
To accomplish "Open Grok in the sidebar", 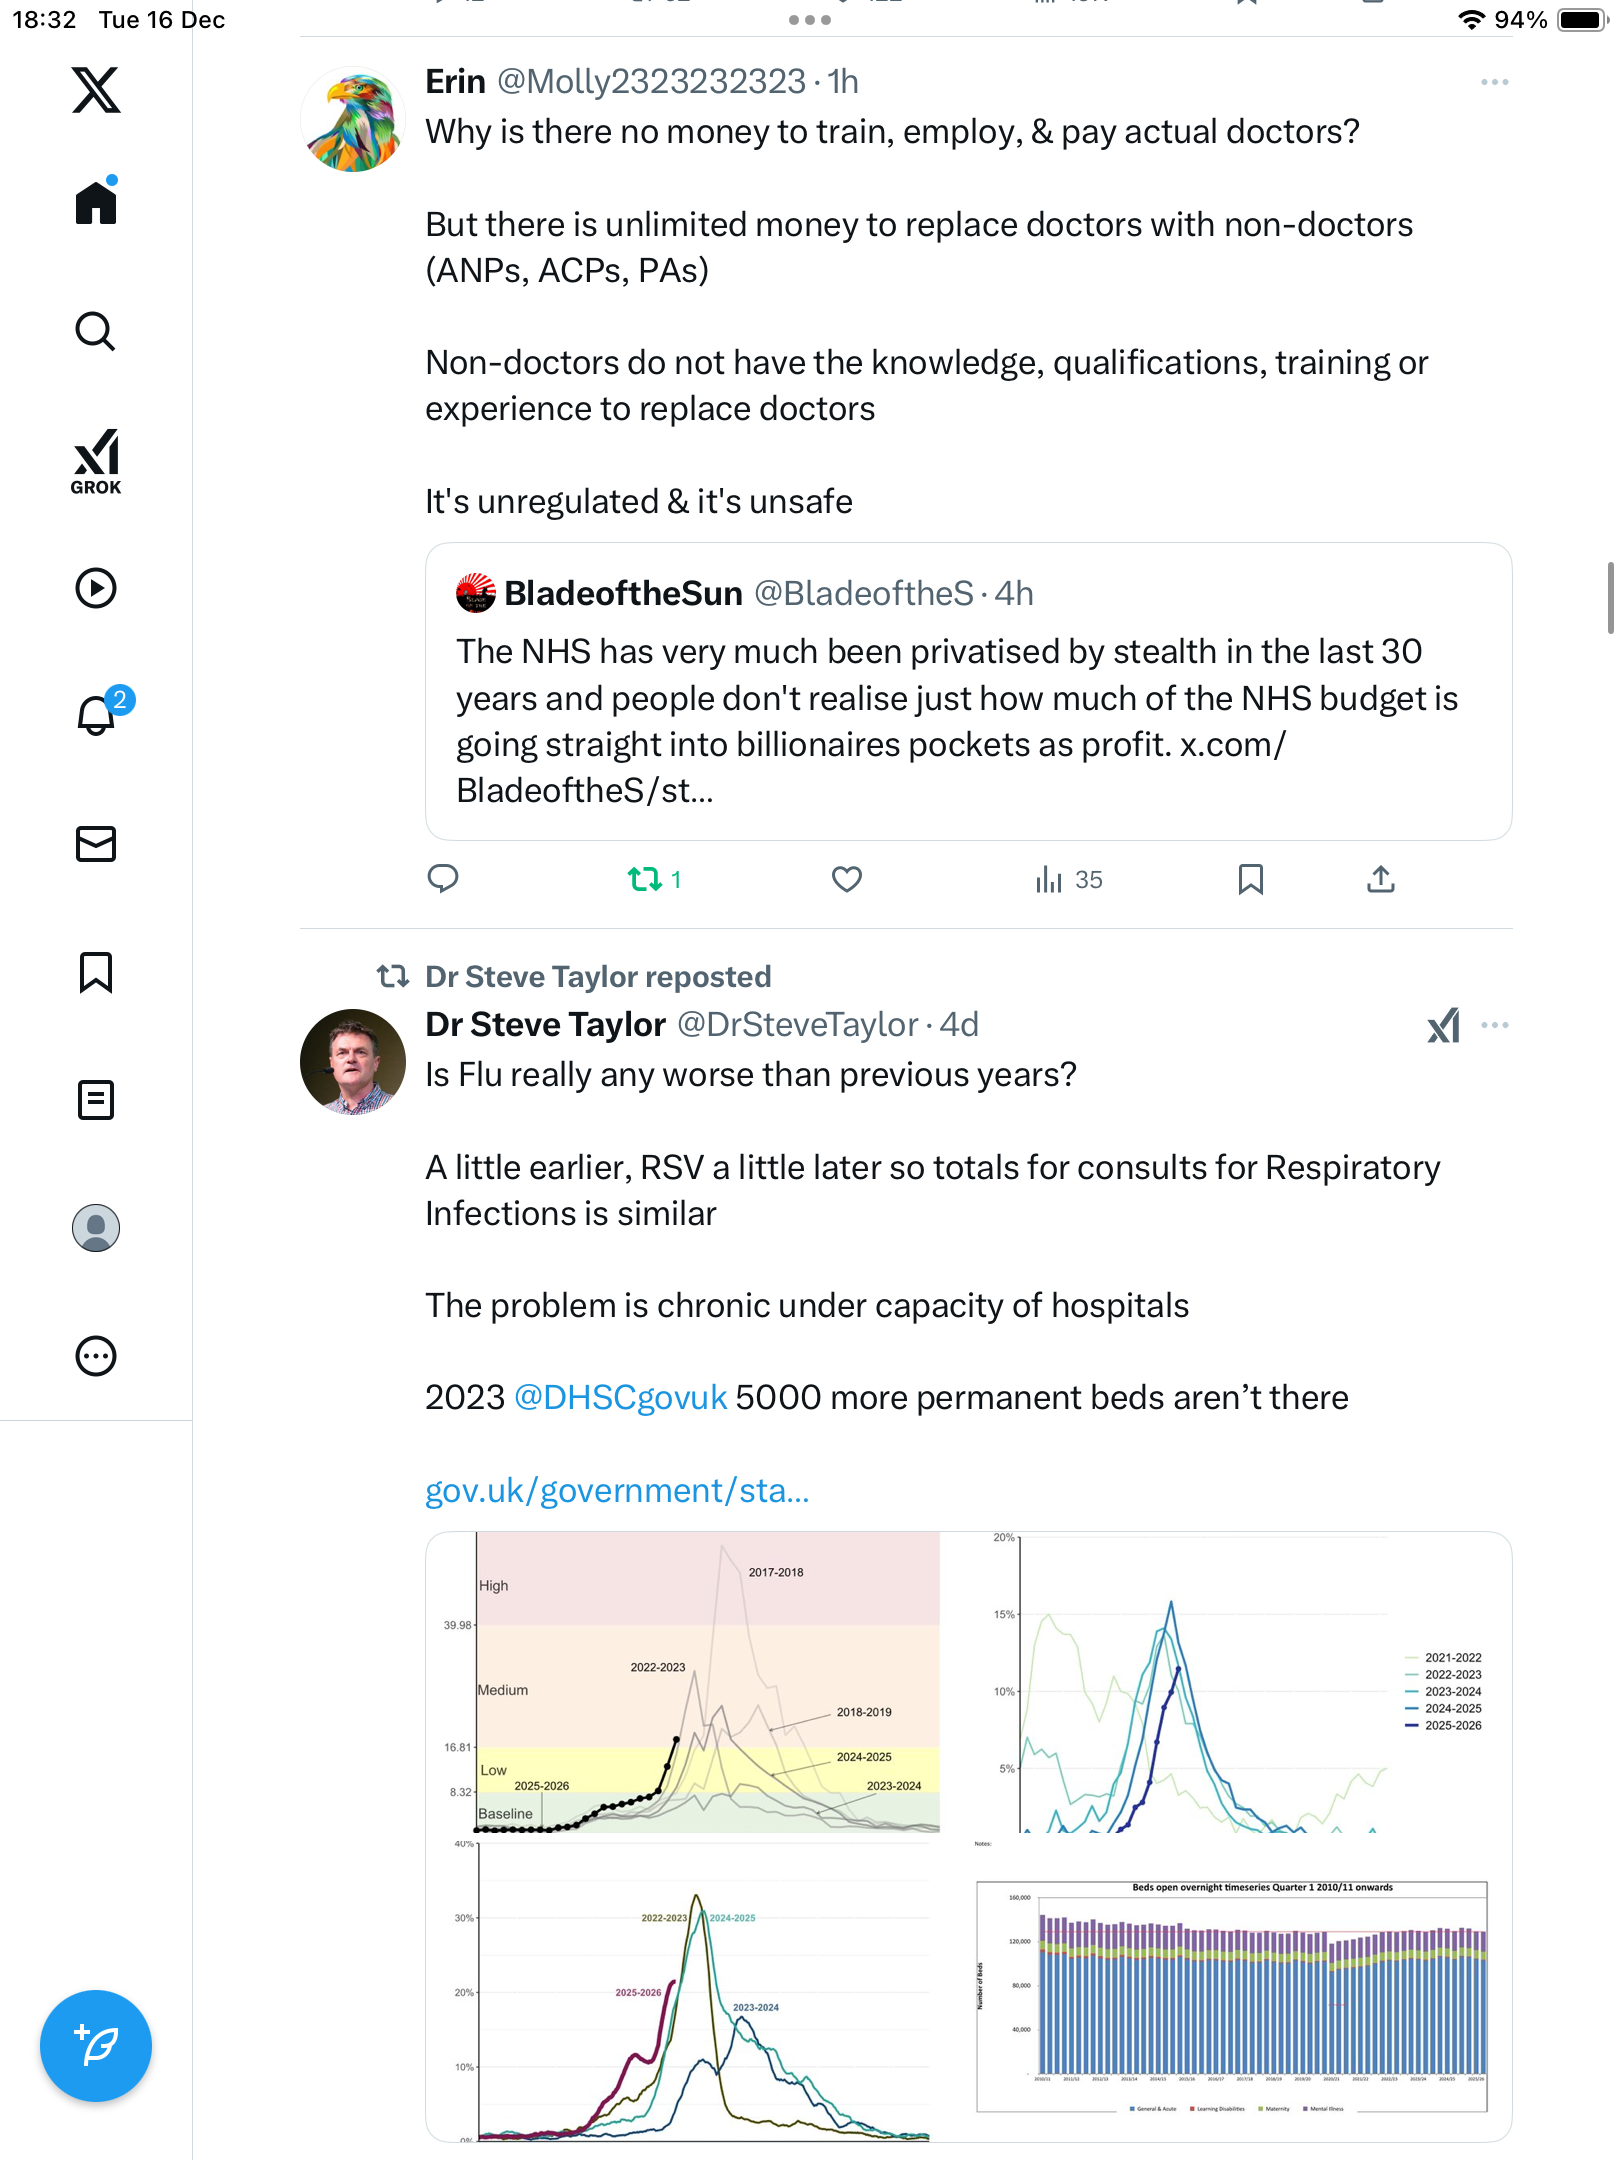I will pos(96,462).
